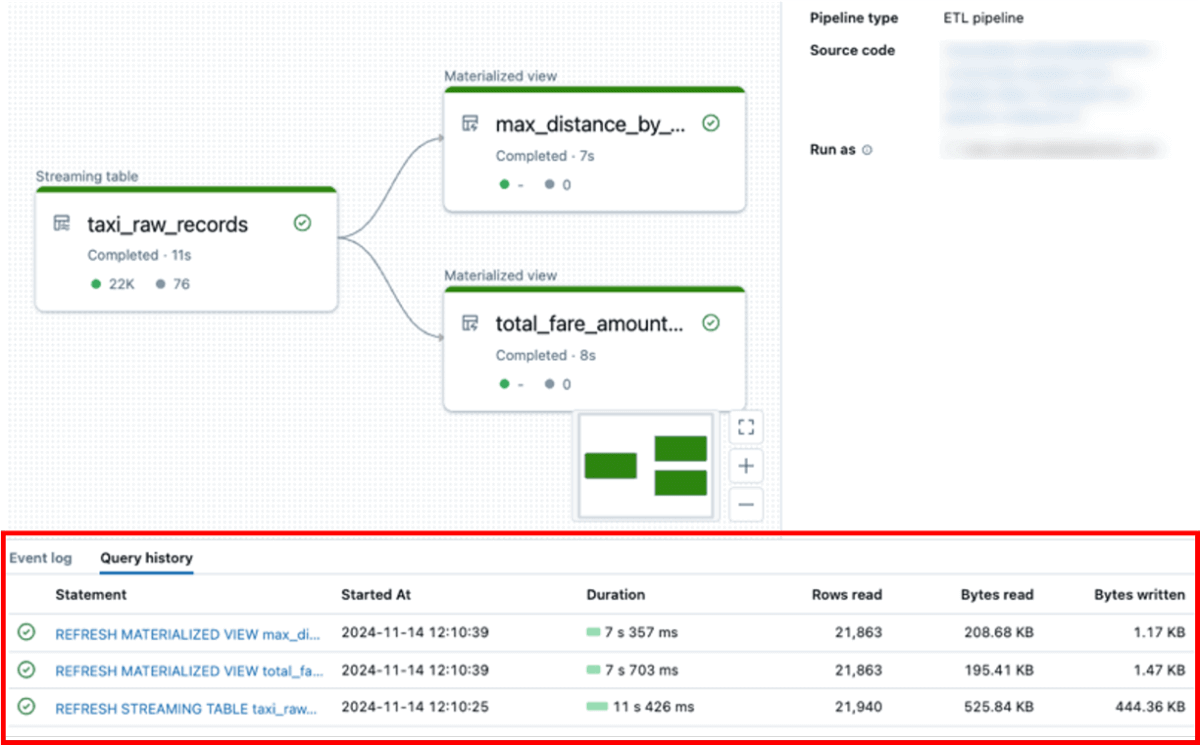Screen dimensions: 1200x745
Task: Select the total_fare_amount node title
Action: 590,324
